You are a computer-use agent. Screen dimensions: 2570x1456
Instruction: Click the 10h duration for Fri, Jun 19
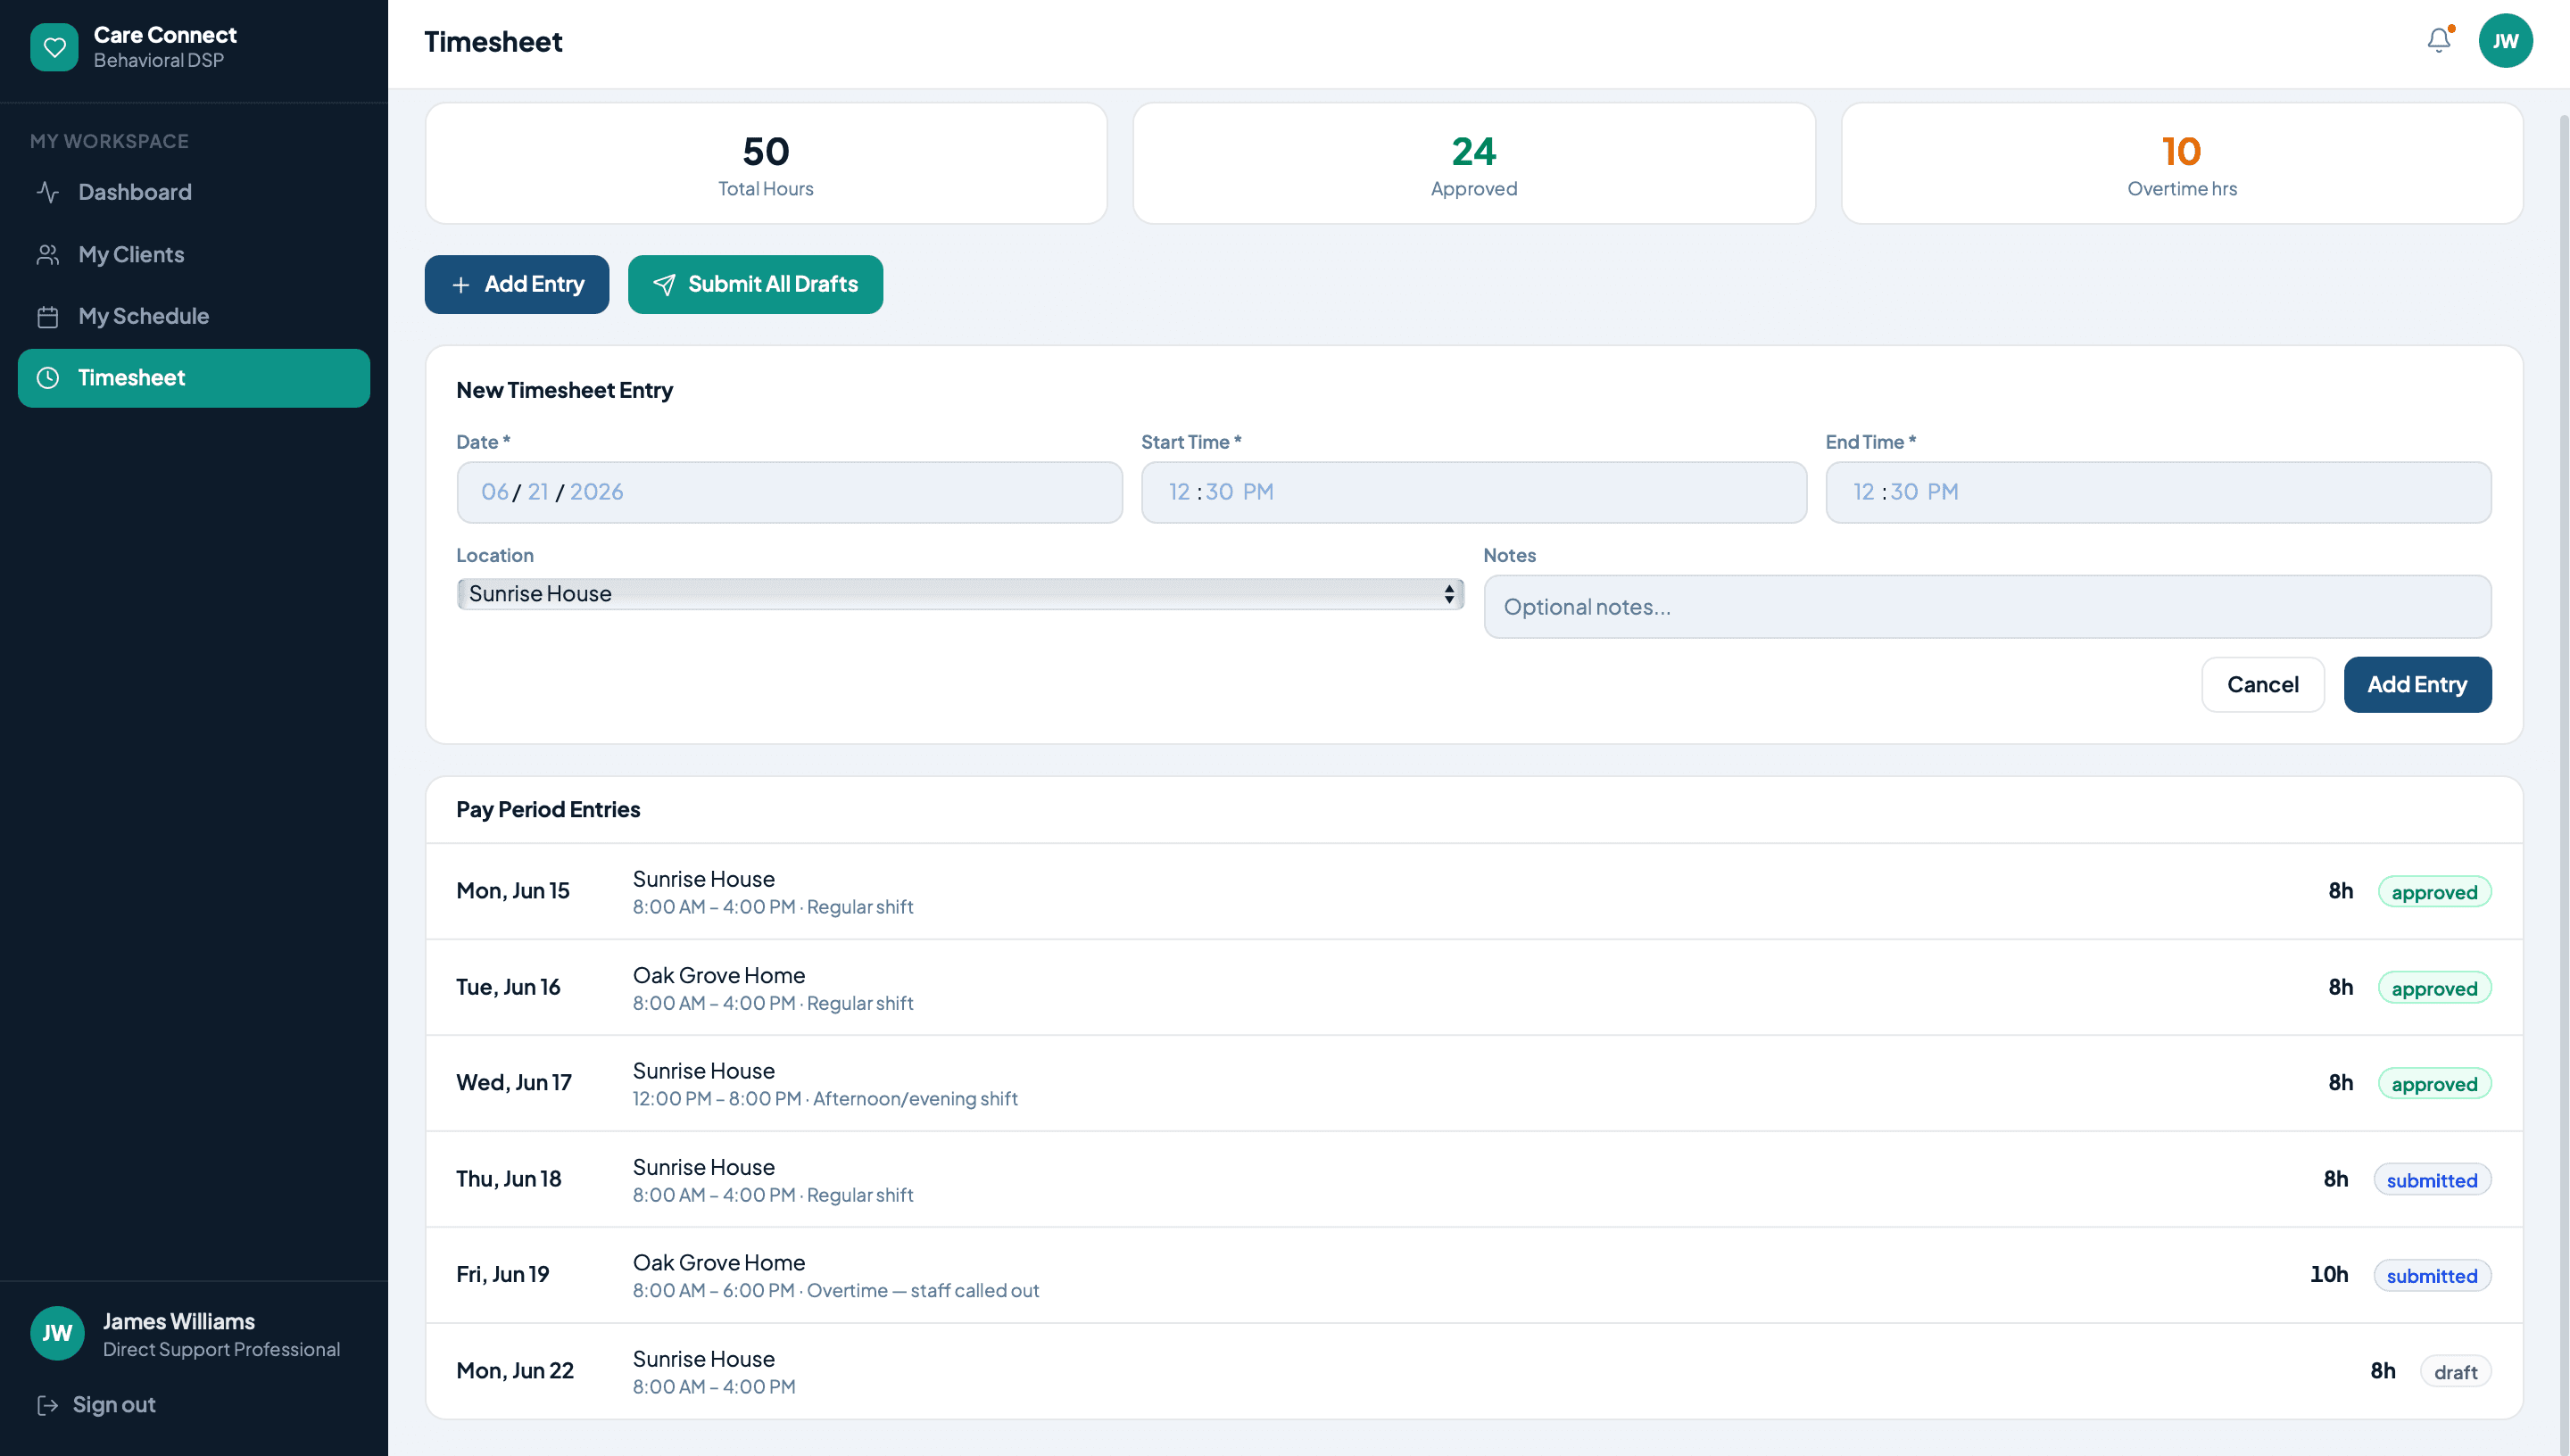(x=2328, y=1275)
